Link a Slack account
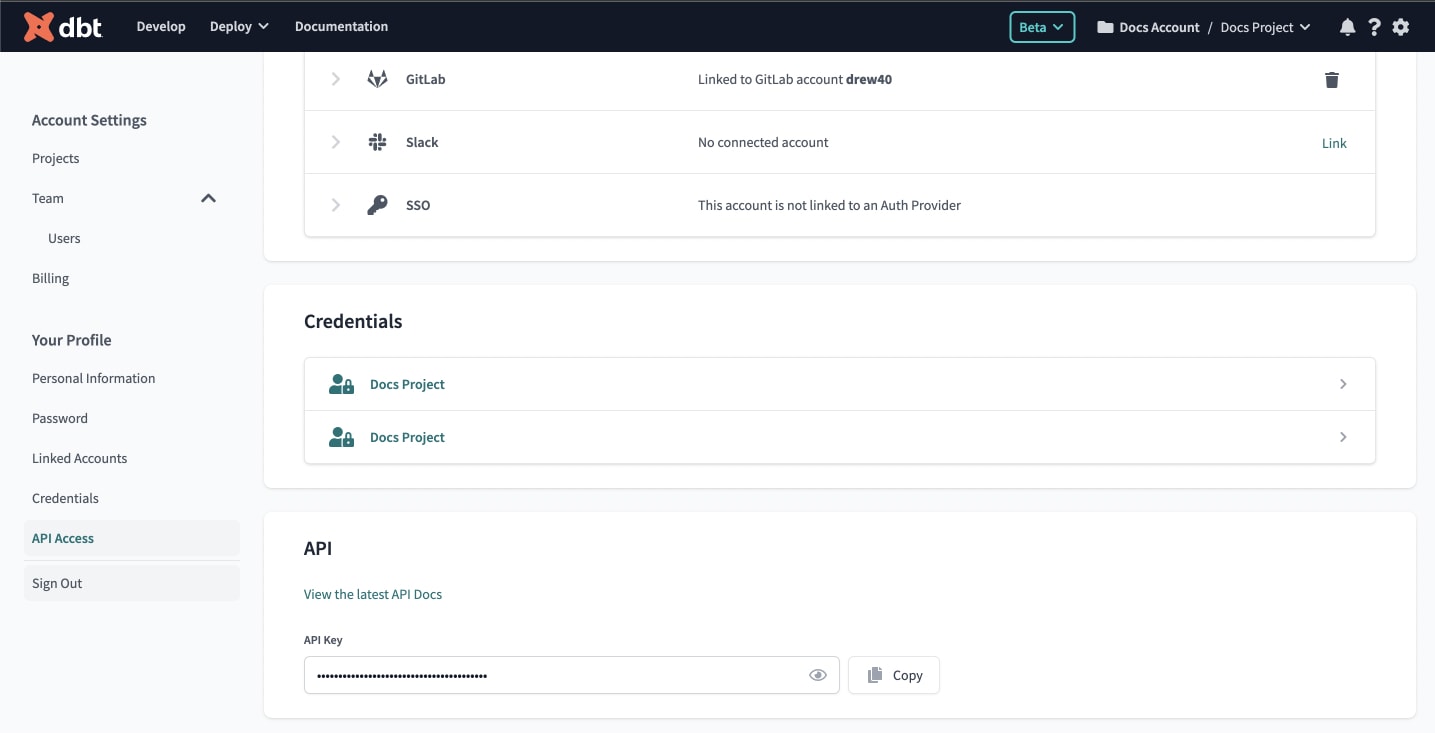The height and width of the screenshot is (733, 1435). click(x=1334, y=142)
